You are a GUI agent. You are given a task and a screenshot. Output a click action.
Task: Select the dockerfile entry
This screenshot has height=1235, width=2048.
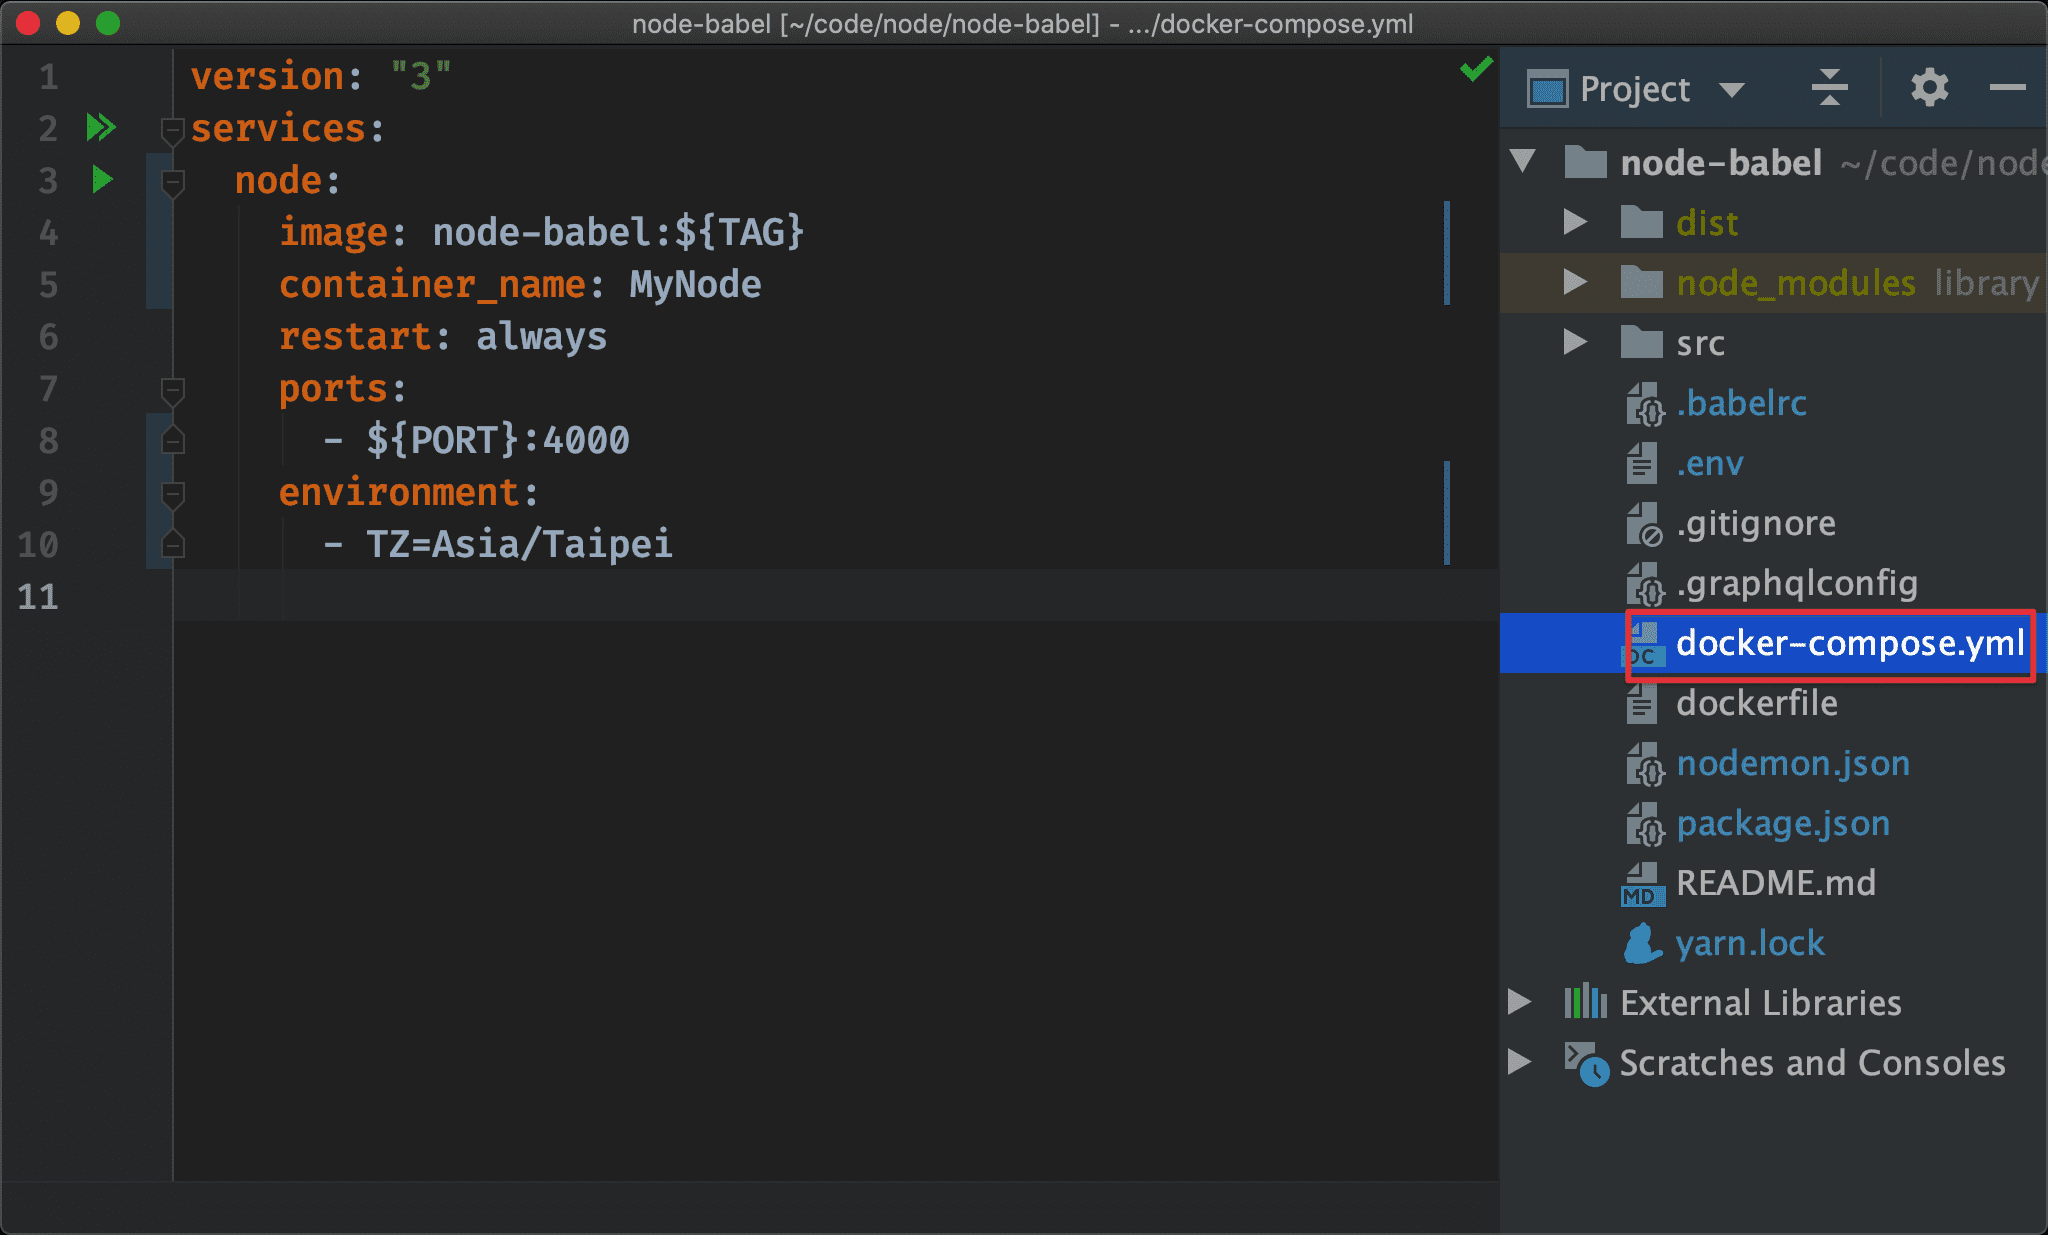tap(1757, 703)
